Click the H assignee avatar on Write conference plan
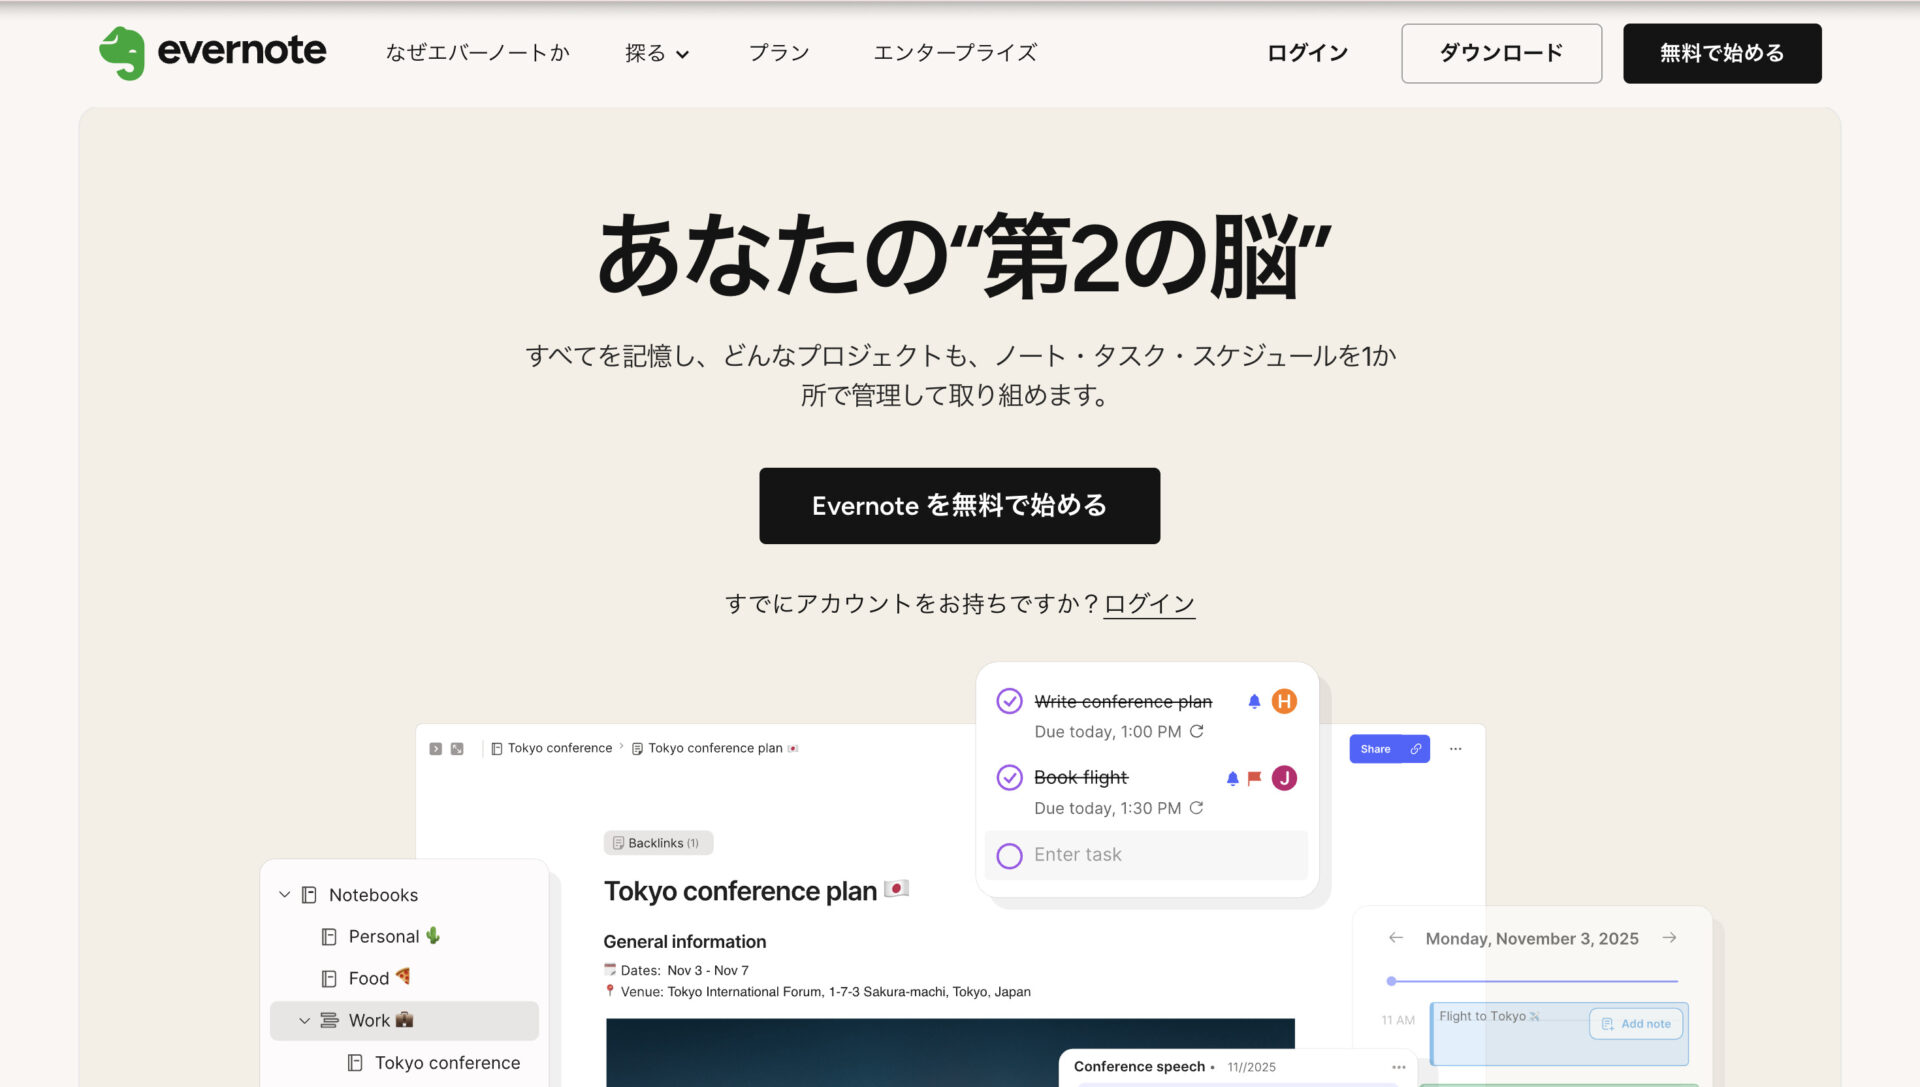1920x1087 pixels. 1284,701
